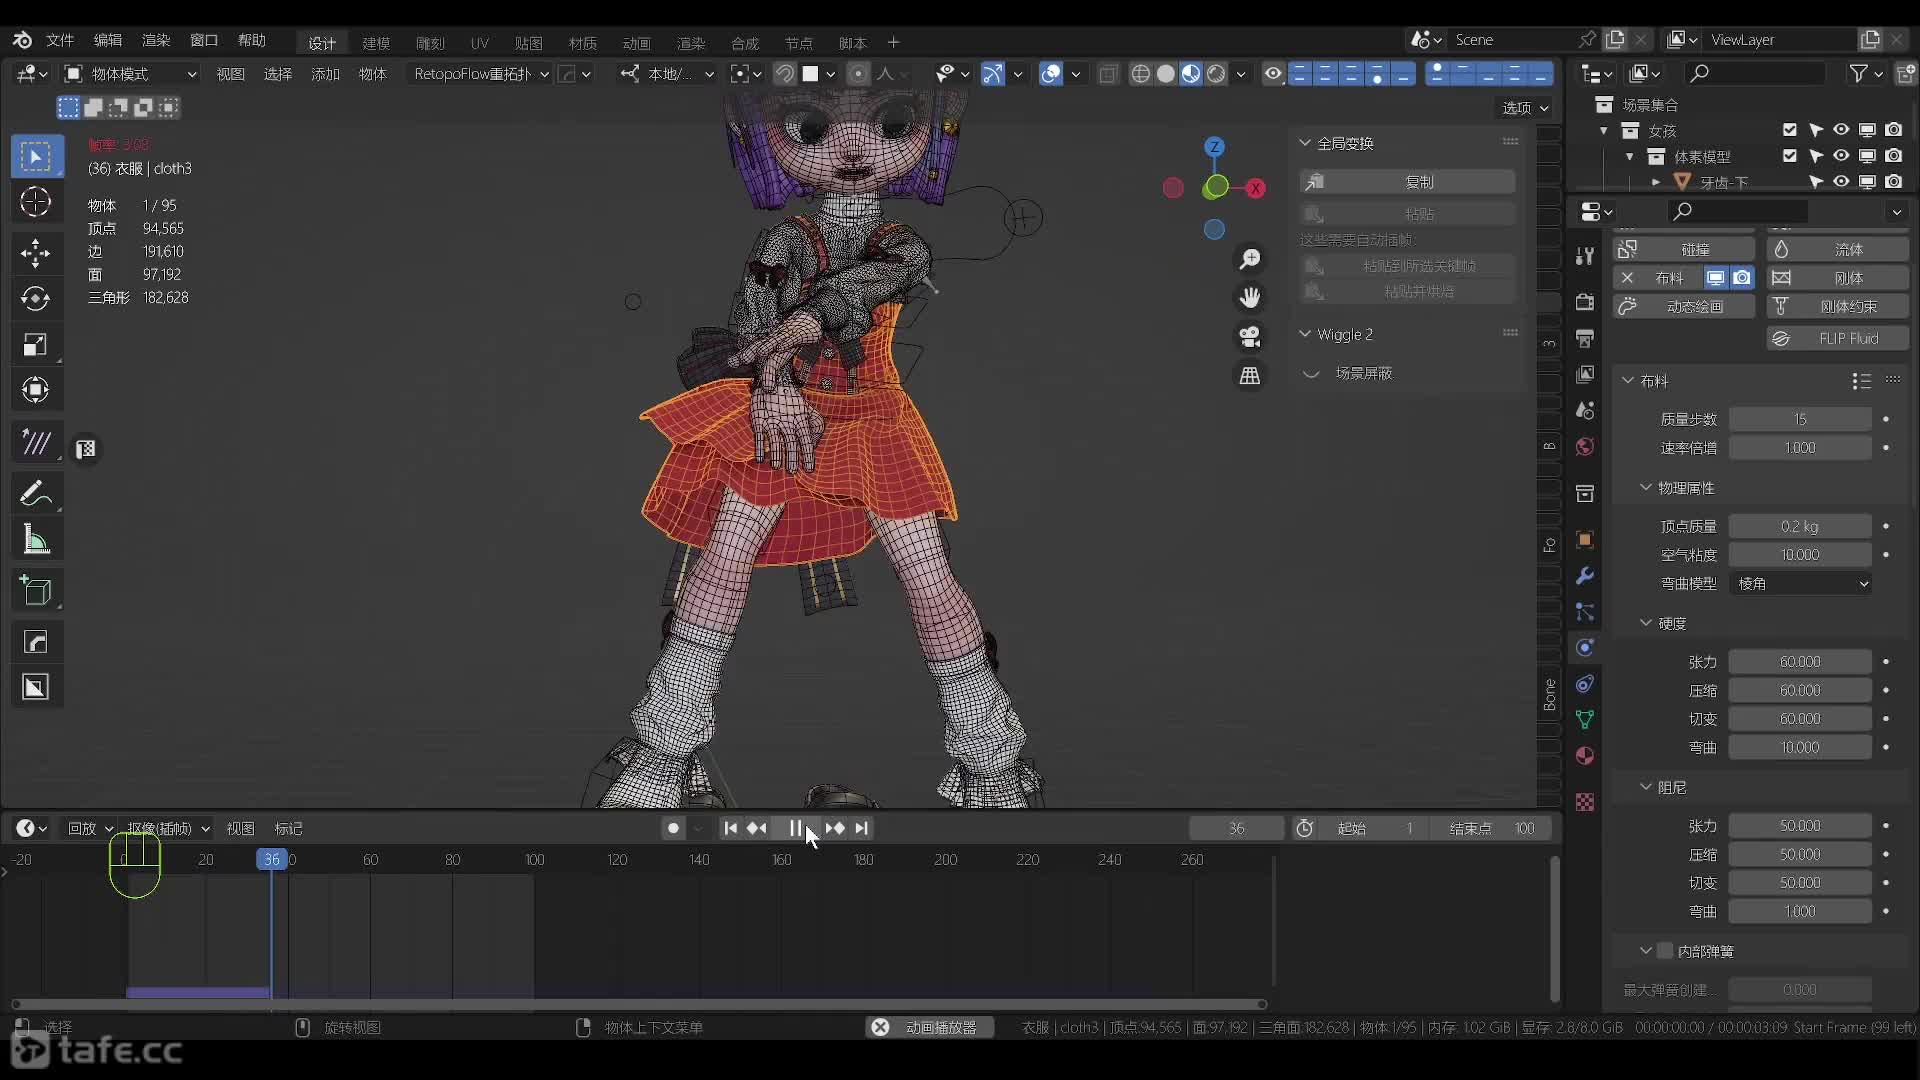The height and width of the screenshot is (1080, 1920).
Task: Open the 帮助 menu
Action: coord(252,40)
